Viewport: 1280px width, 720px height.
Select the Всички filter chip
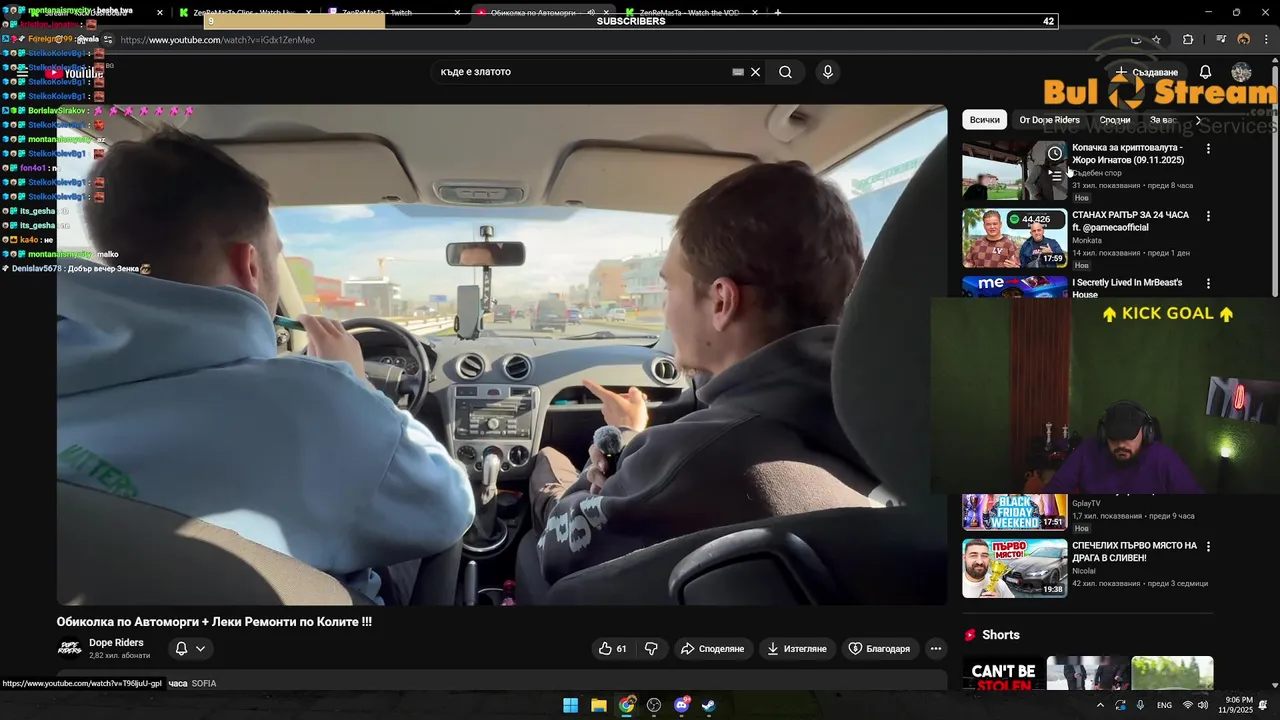(984, 120)
